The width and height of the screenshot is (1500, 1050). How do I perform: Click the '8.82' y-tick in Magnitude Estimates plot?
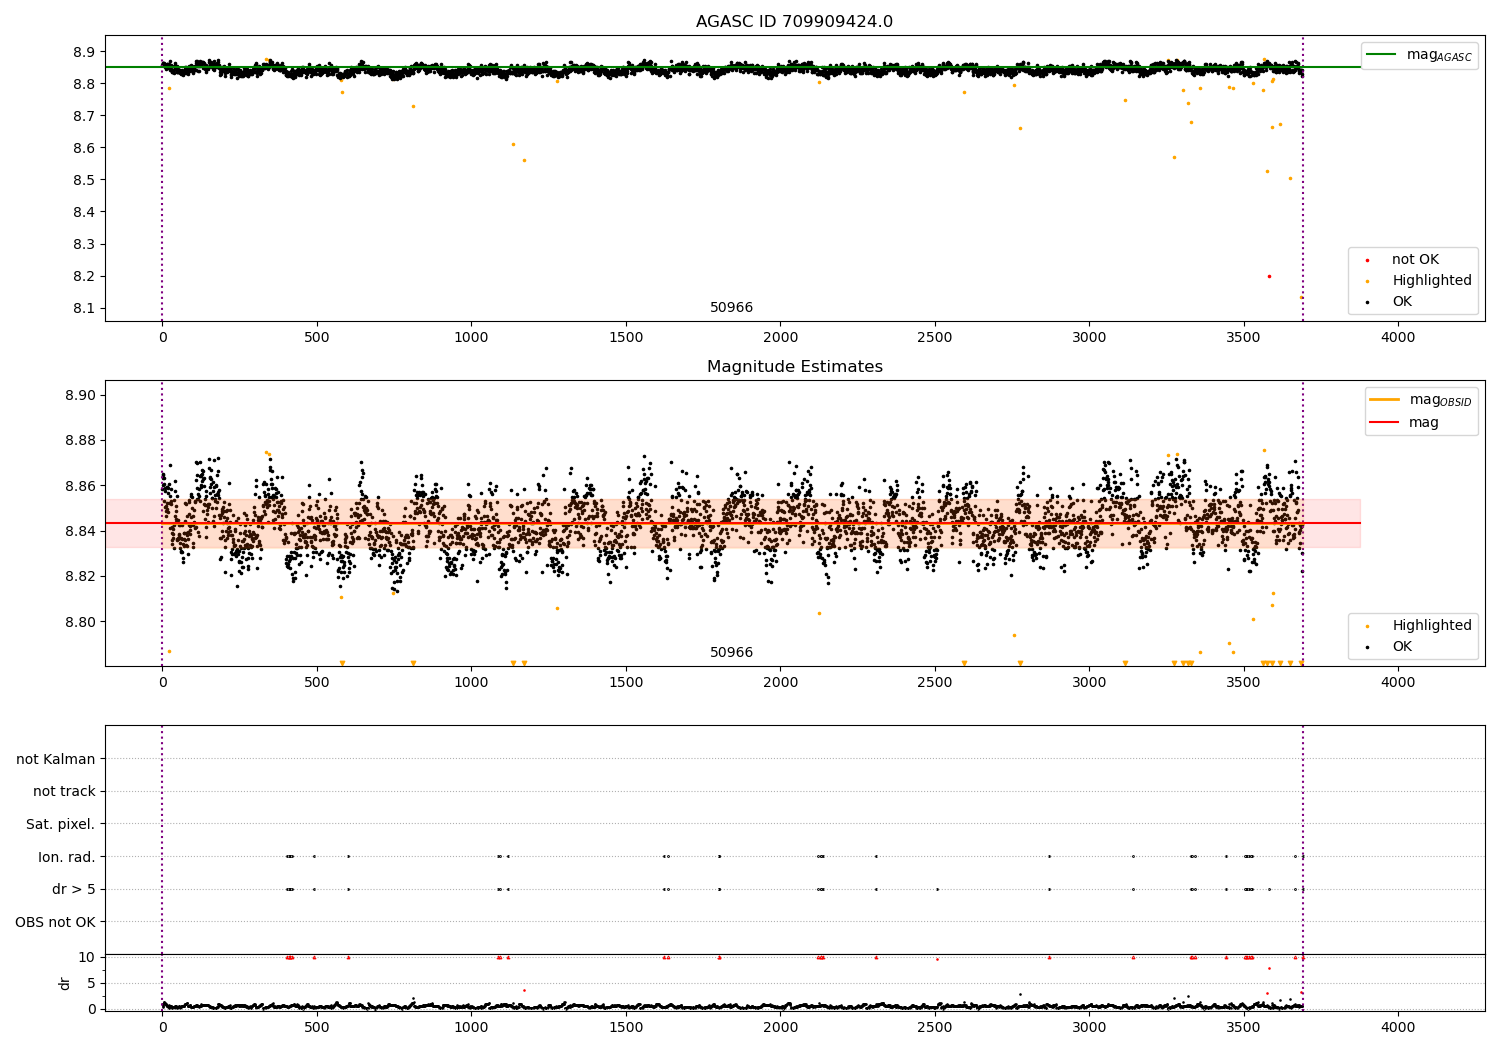(x=80, y=576)
